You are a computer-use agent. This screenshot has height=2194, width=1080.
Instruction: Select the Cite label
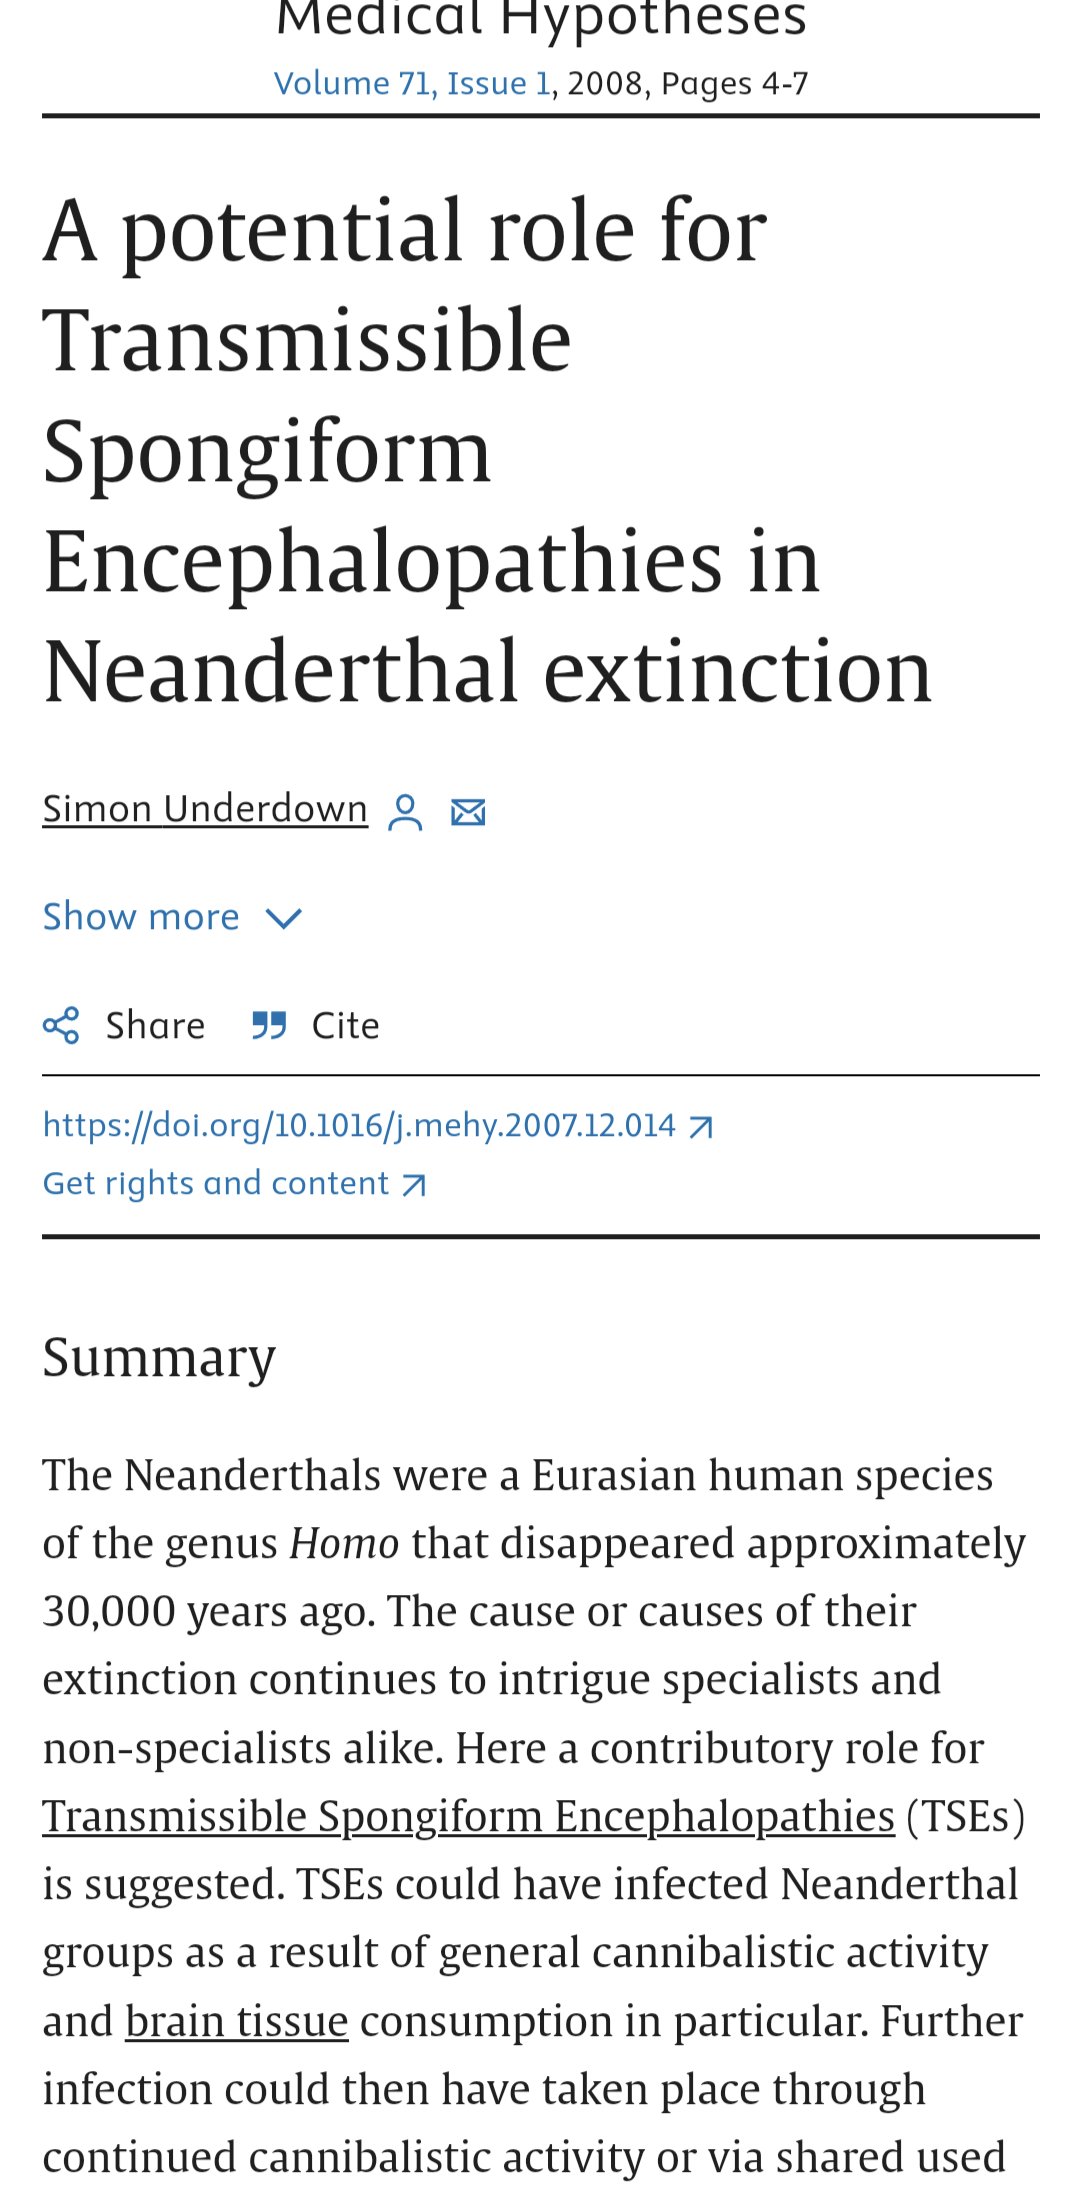point(346,1026)
